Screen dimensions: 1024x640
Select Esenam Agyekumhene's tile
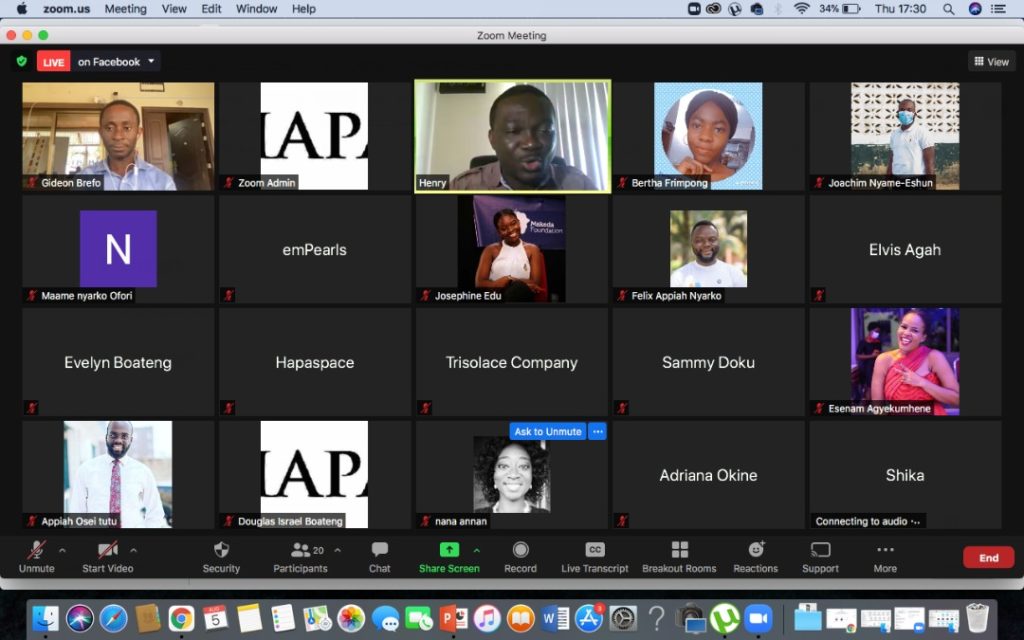905,362
